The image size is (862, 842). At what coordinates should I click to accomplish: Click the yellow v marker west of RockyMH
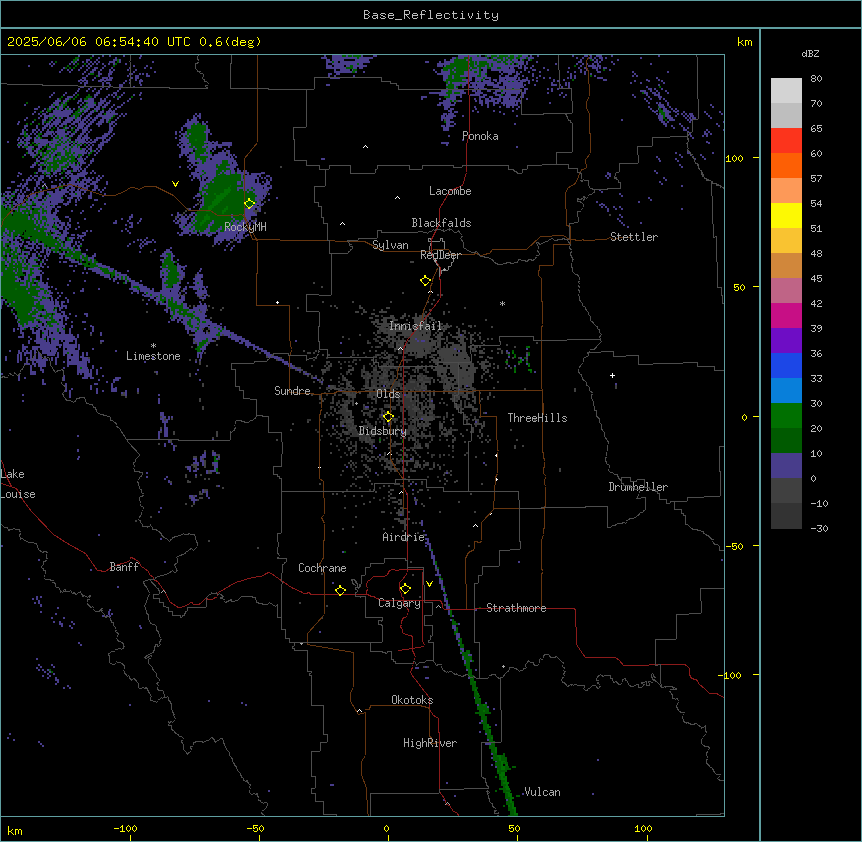175,184
